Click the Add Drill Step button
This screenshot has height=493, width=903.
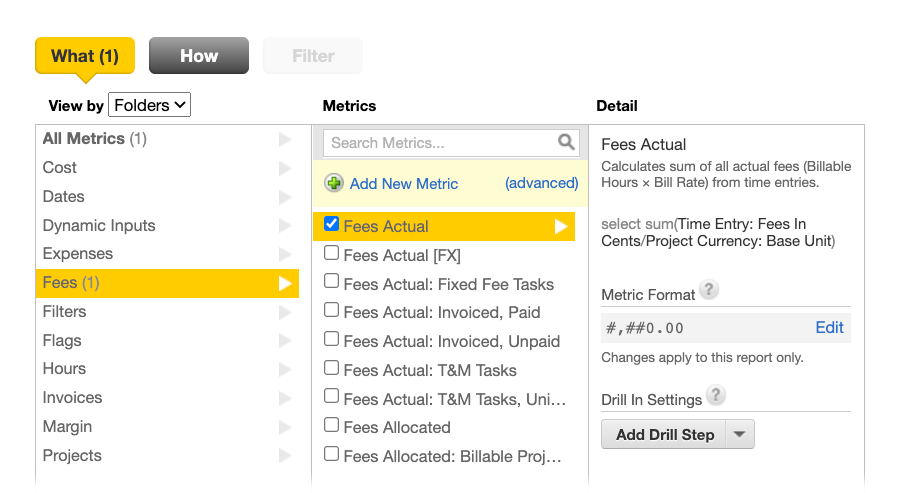[x=665, y=434]
